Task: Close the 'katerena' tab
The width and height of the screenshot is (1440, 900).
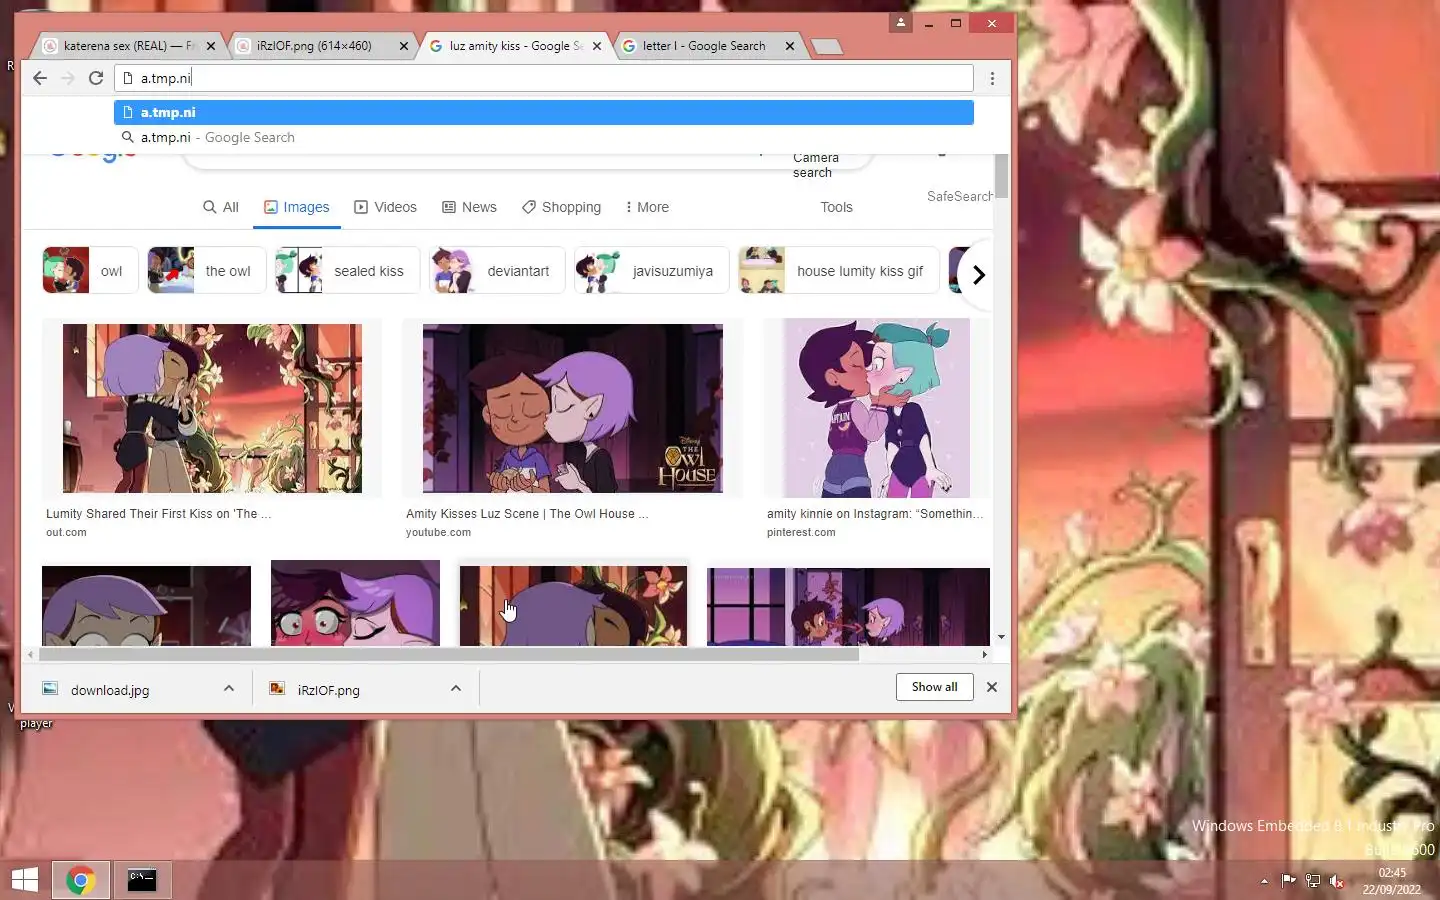Action: (x=211, y=46)
